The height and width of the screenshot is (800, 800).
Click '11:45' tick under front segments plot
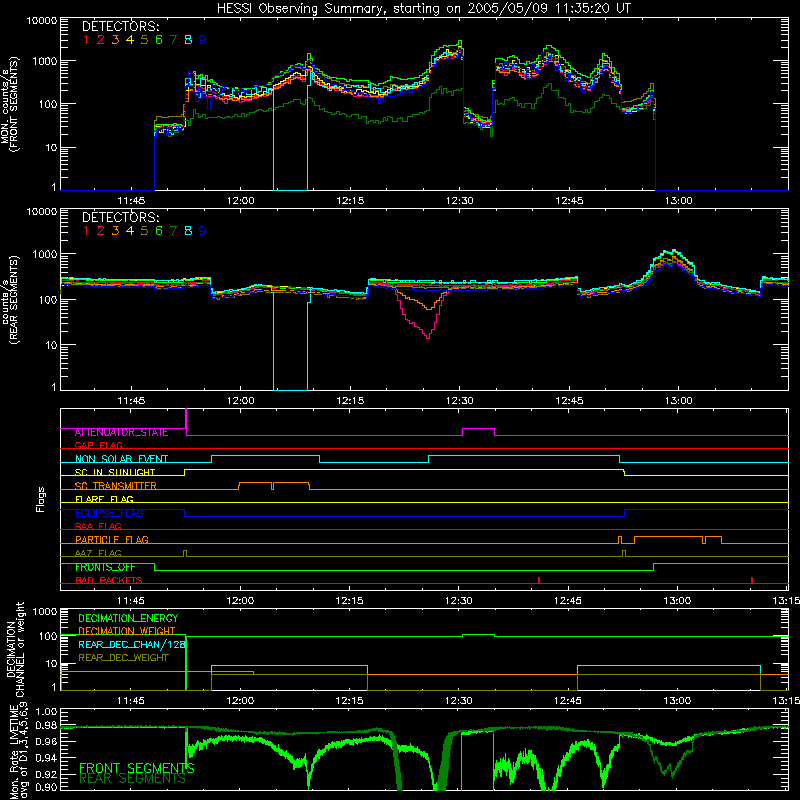click(131, 201)
